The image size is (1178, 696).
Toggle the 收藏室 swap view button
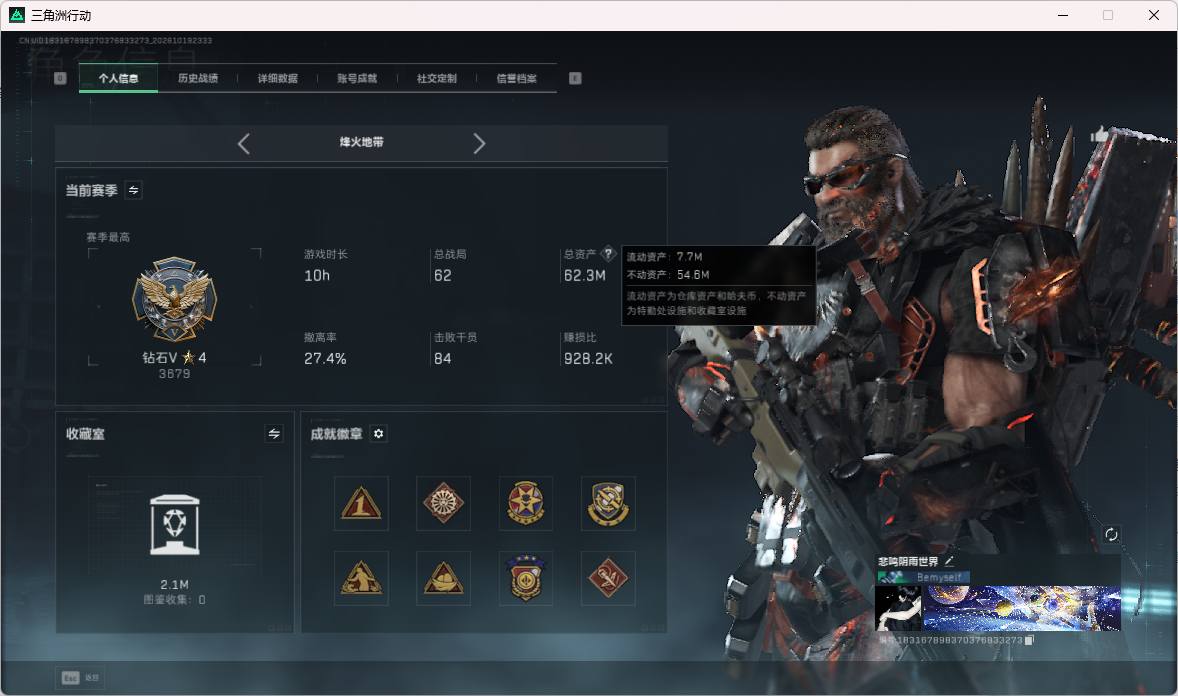pos(274,434)
